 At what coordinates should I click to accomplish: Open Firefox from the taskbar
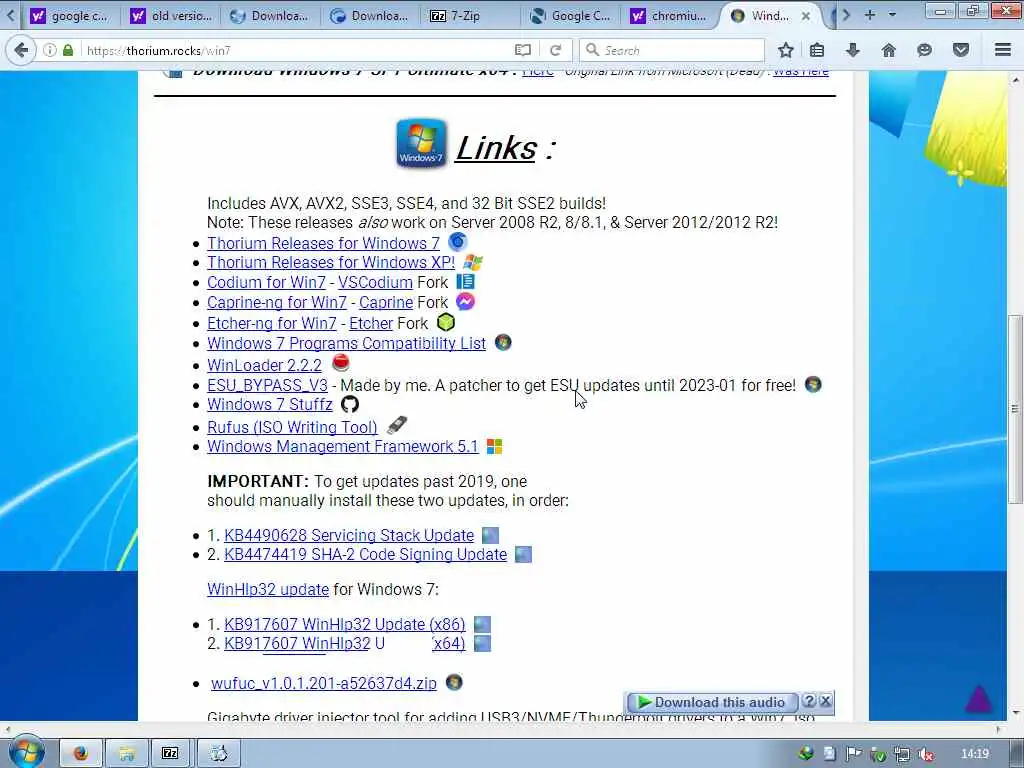coord(81,753)
